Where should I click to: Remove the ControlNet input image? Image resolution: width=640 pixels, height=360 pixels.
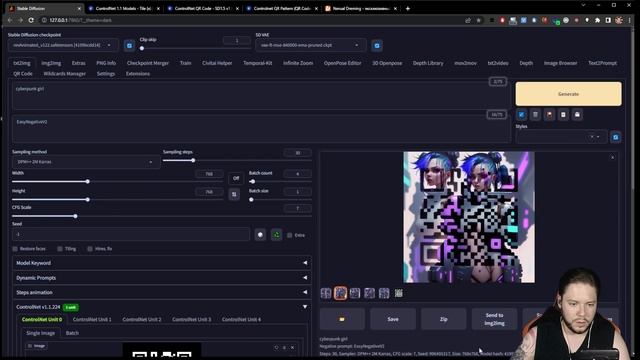(x=292, y=347)
